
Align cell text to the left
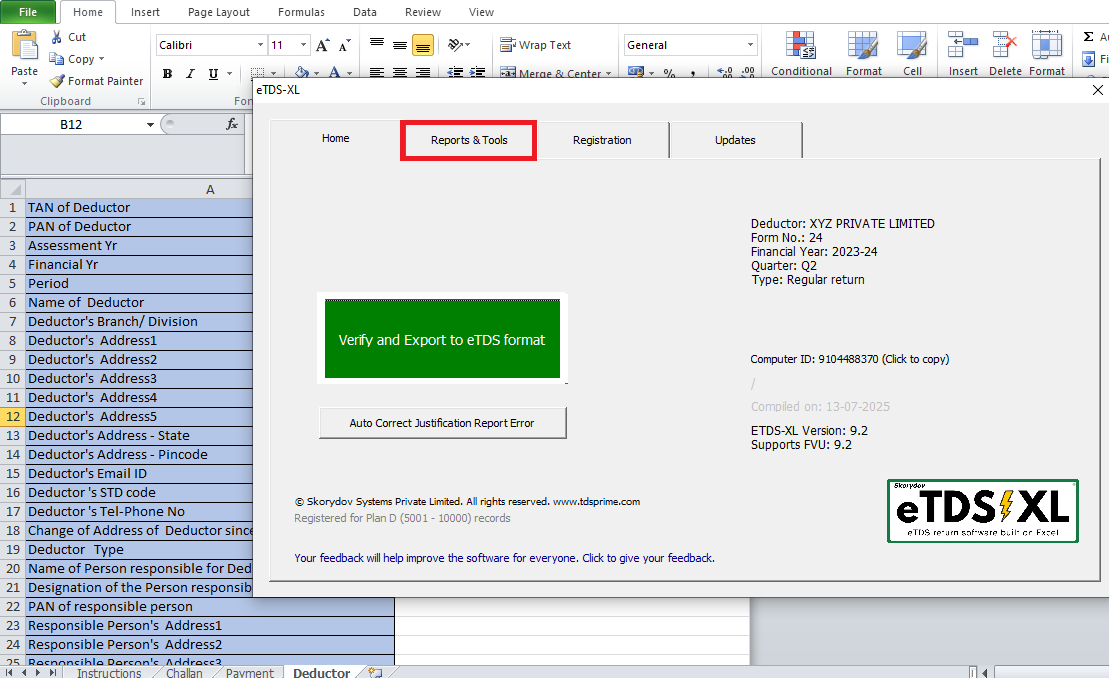(x=377, y=72)
